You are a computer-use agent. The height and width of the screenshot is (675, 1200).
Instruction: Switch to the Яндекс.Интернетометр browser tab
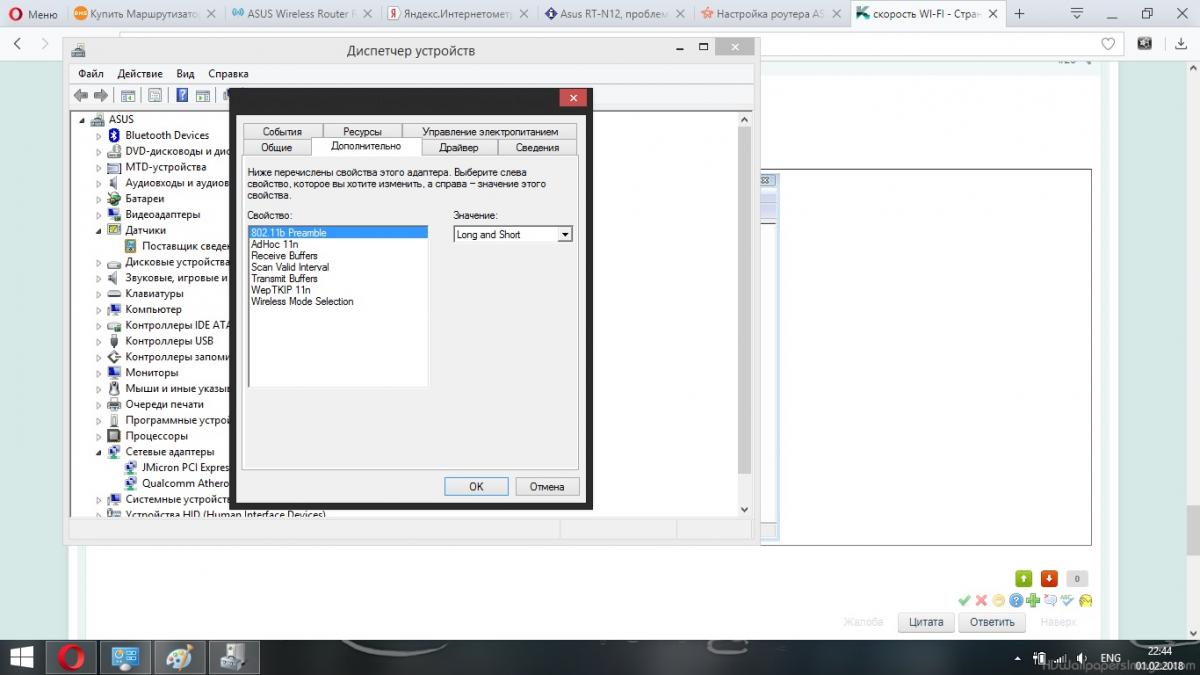(459, 14)
